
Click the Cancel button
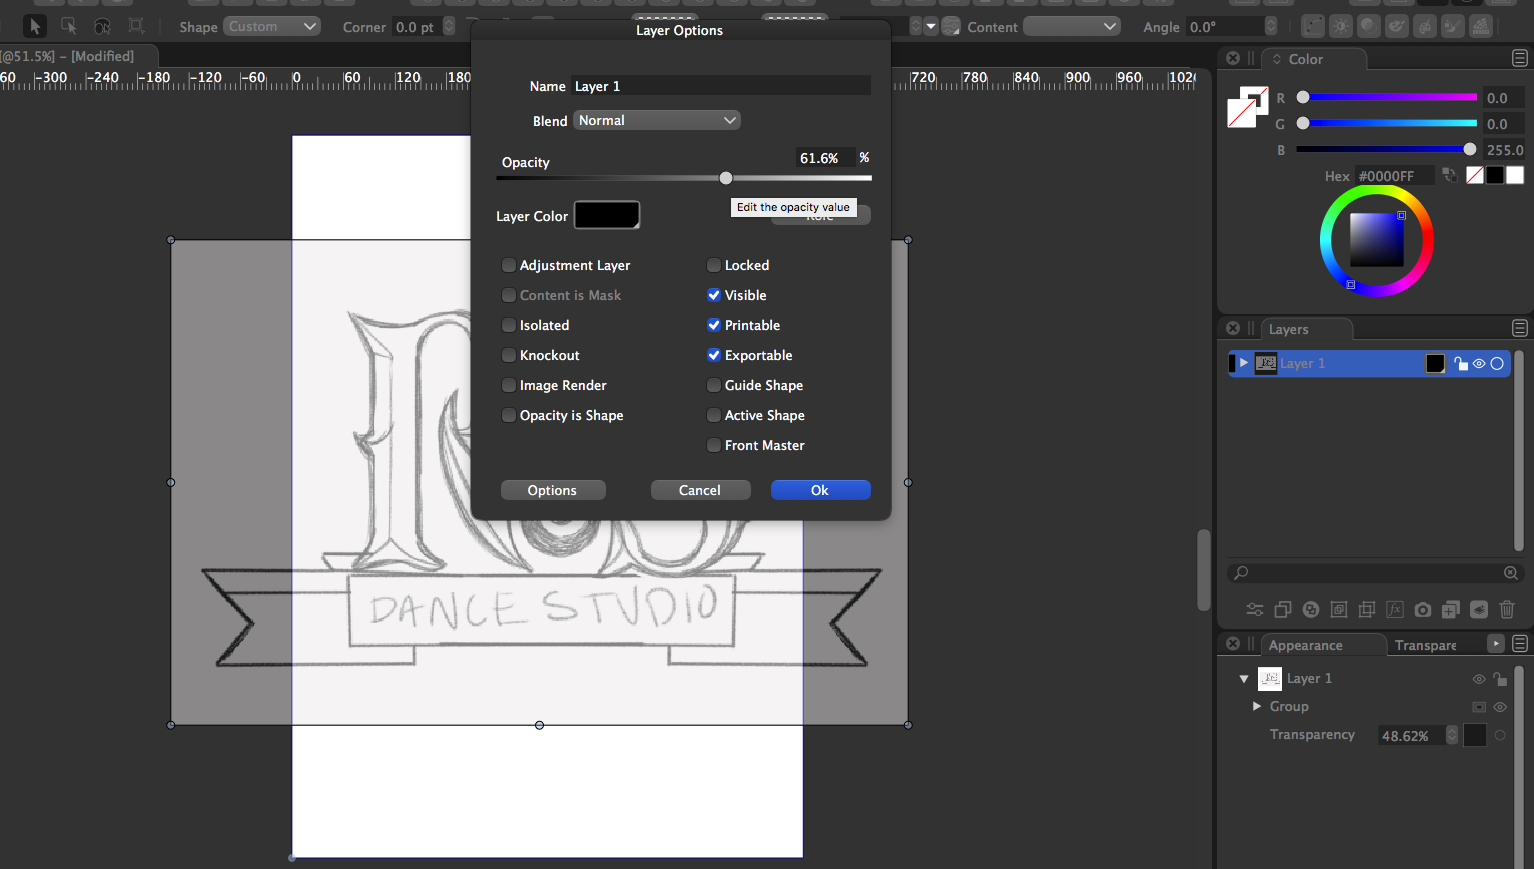tap(699, 490)
